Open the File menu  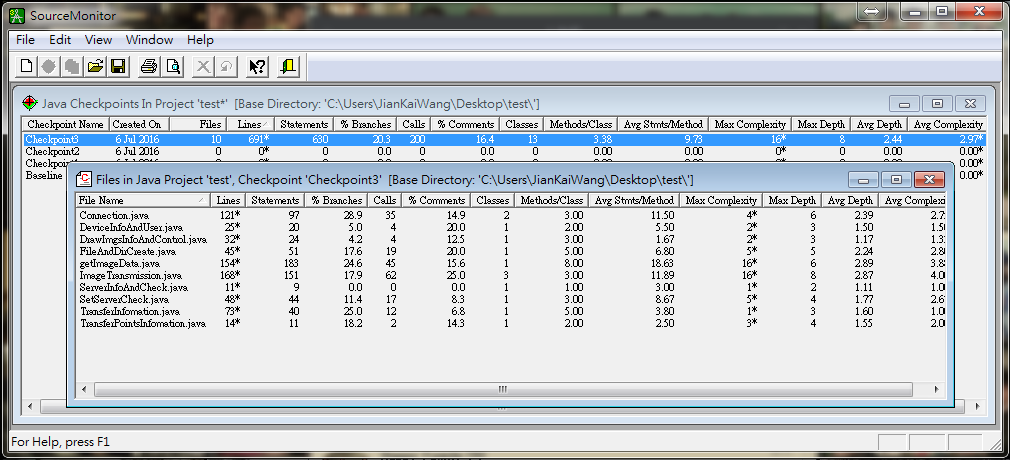tap(25, 40)
